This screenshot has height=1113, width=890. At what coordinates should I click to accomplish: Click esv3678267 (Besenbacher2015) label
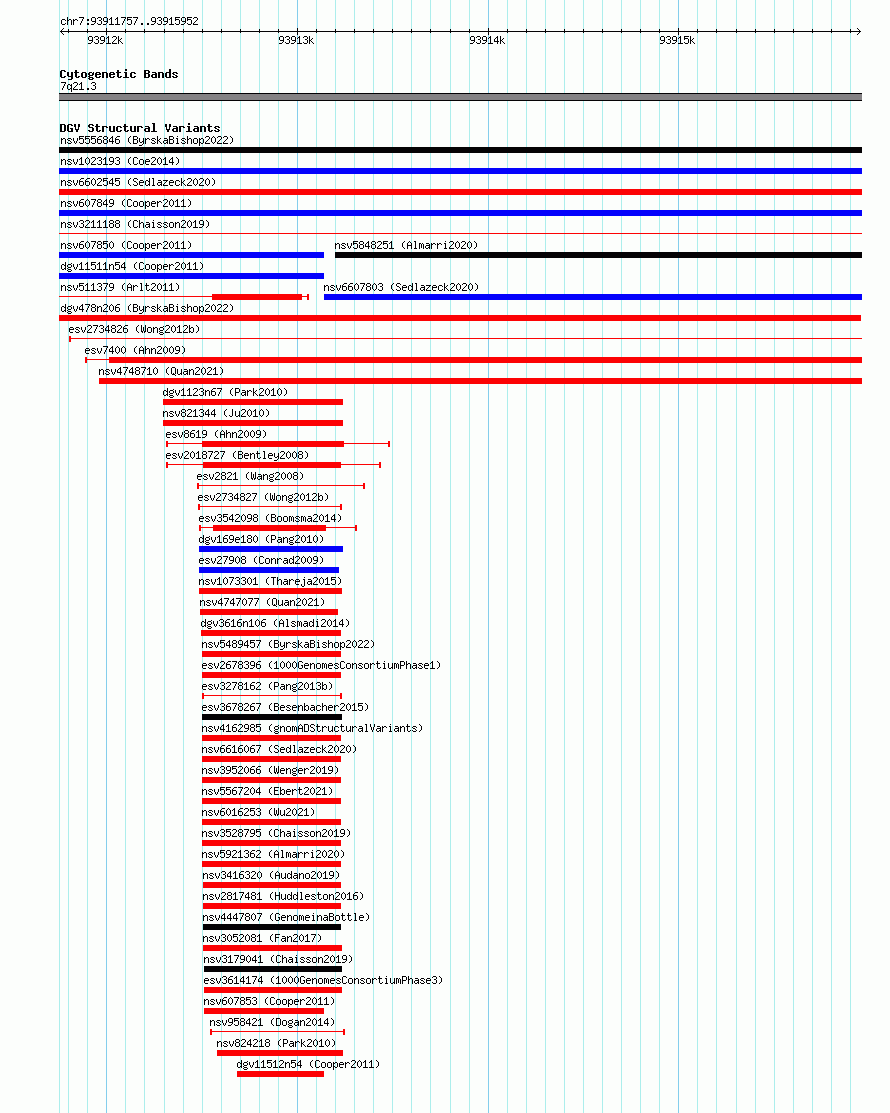285,707
